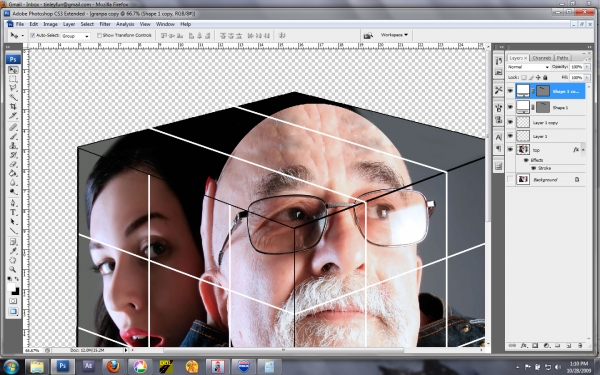Select the Pen tool
This screenshot has height=375, width=600.
click(x=13, y=203)
